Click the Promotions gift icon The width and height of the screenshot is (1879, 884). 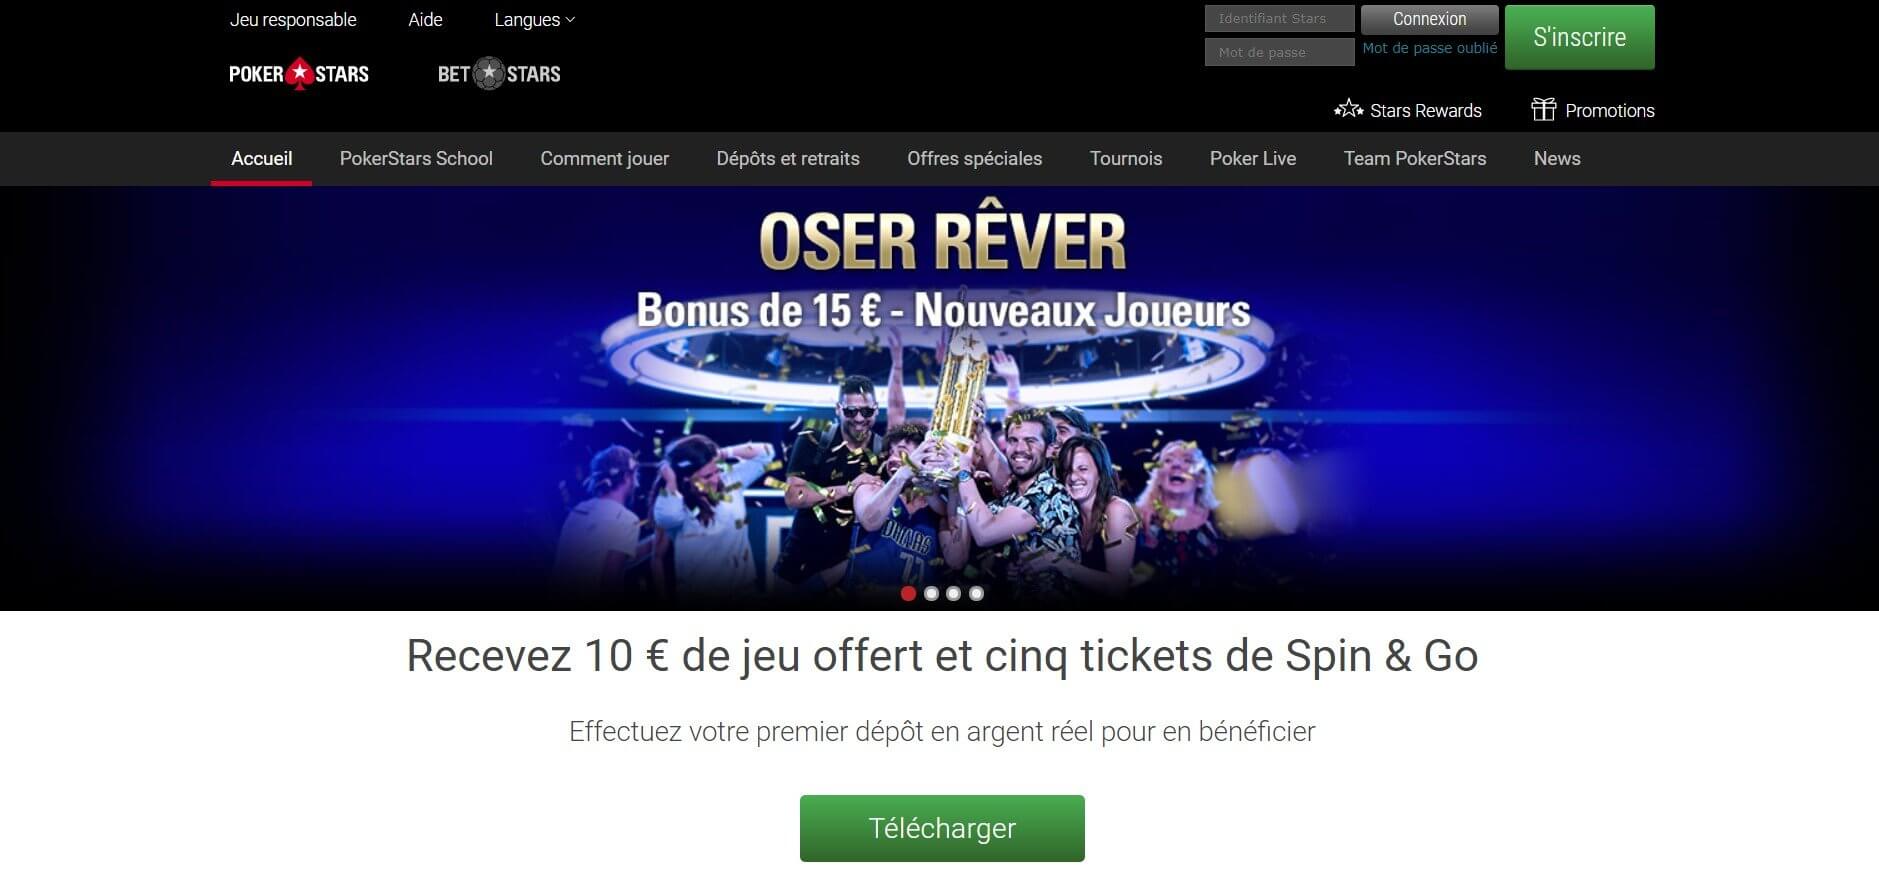[x=1544, y=109]
